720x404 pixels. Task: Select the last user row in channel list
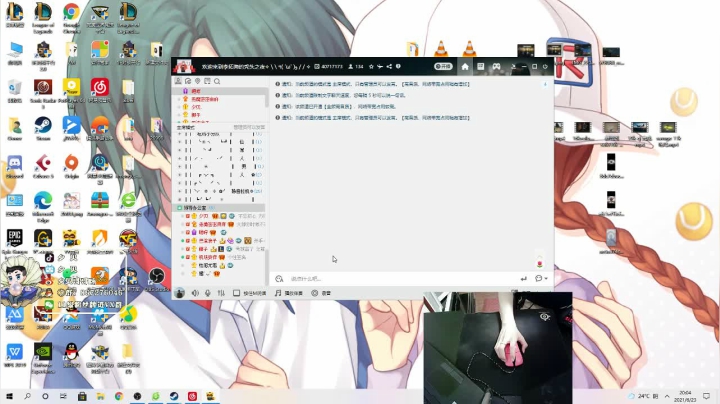click(219, 274)
